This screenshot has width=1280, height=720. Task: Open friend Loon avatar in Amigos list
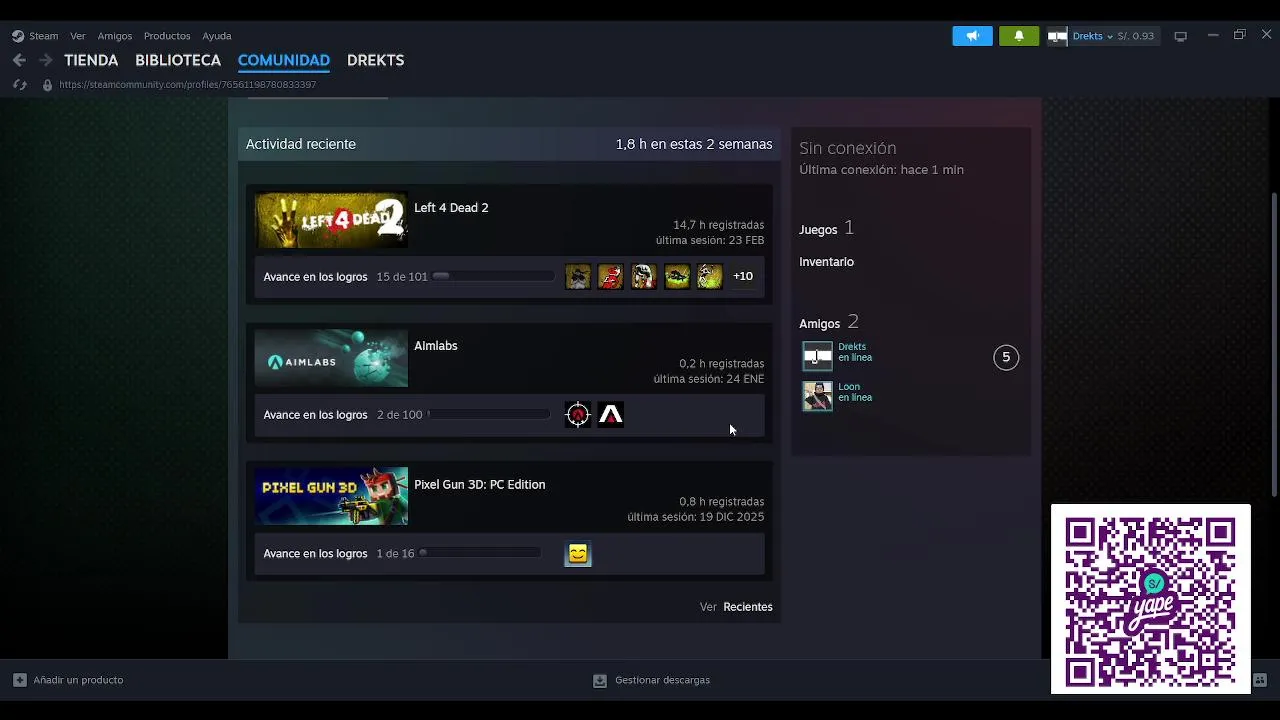point(817,396)
